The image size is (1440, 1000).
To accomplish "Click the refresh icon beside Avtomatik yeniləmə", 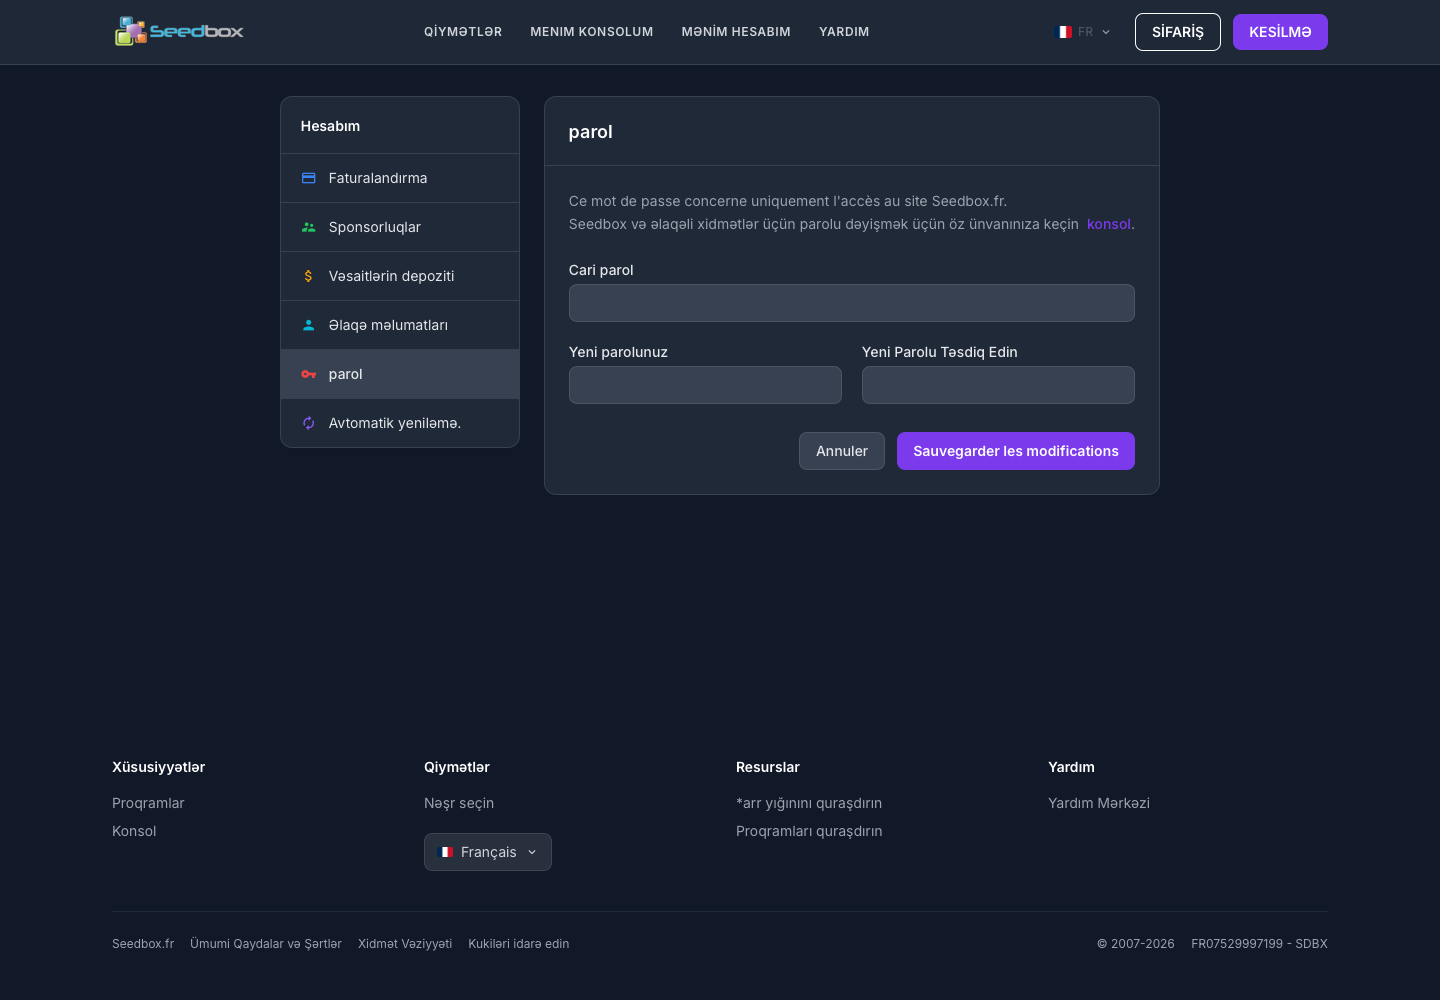I will pos(308,423).
